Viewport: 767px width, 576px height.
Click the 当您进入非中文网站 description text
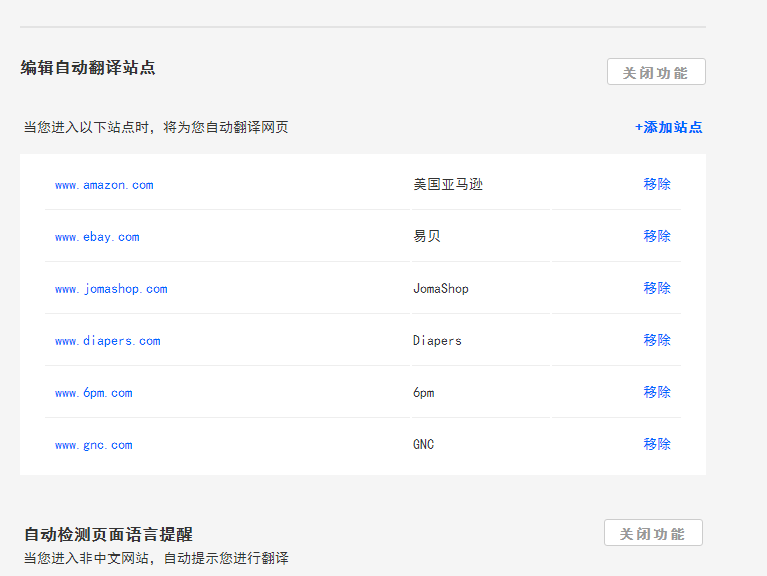[x=157, y=558]
